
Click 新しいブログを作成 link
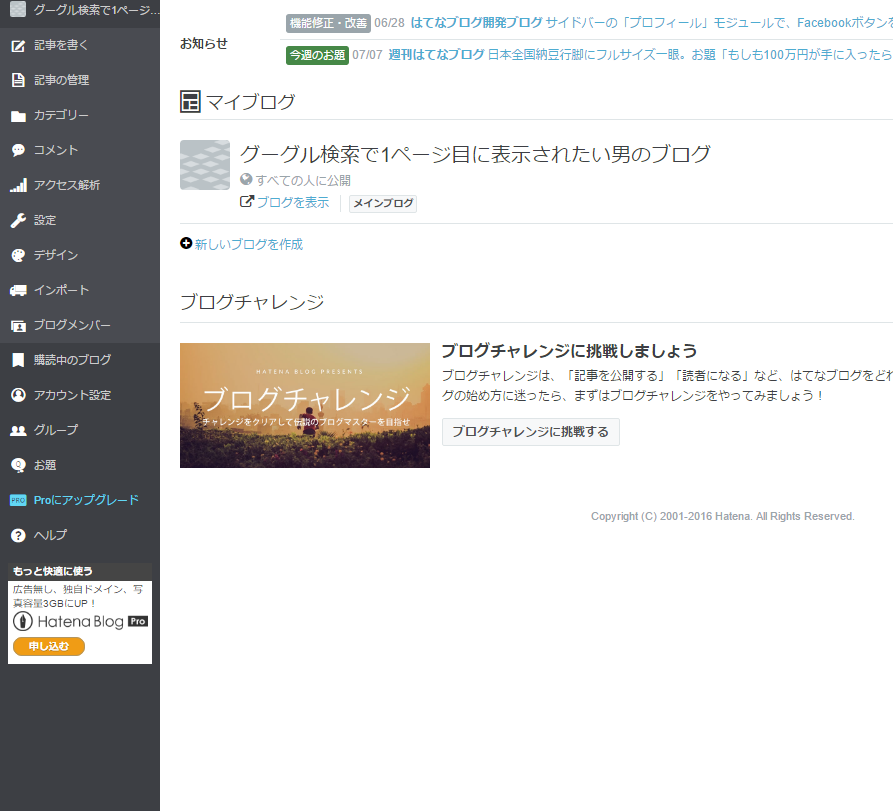click(x=249, y=244)
